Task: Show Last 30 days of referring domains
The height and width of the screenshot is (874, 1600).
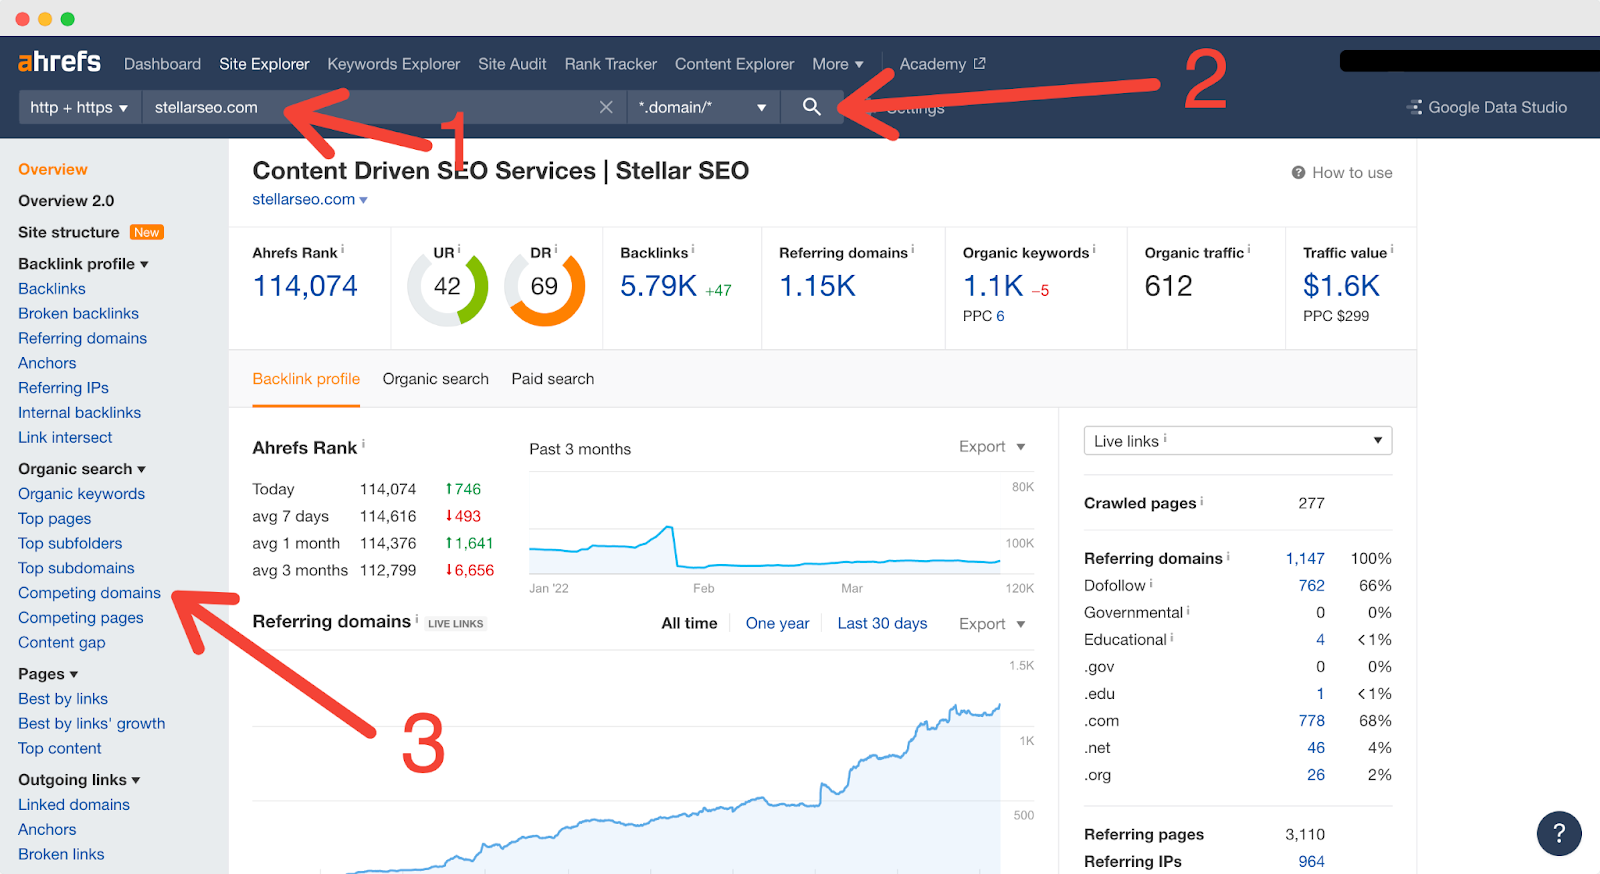Action: click(882, 624)
